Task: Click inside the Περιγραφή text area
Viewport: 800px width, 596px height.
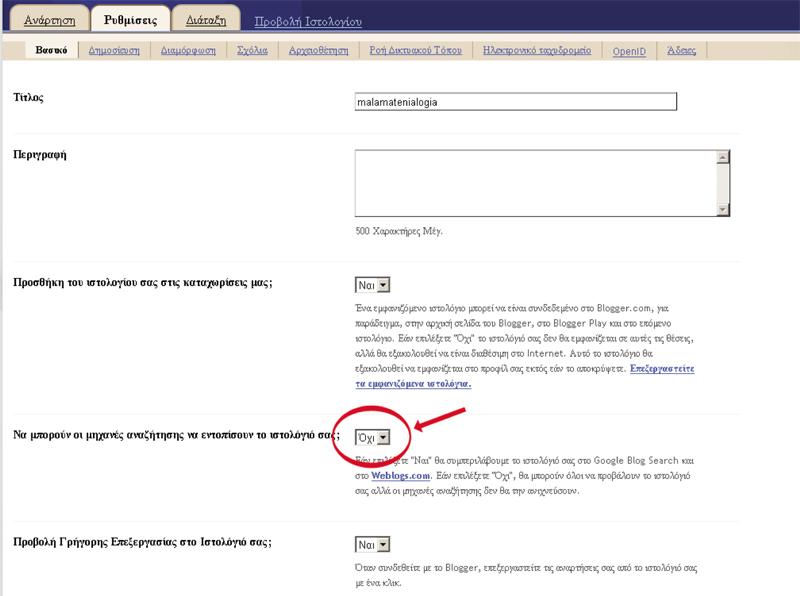Action: point(535,183)
